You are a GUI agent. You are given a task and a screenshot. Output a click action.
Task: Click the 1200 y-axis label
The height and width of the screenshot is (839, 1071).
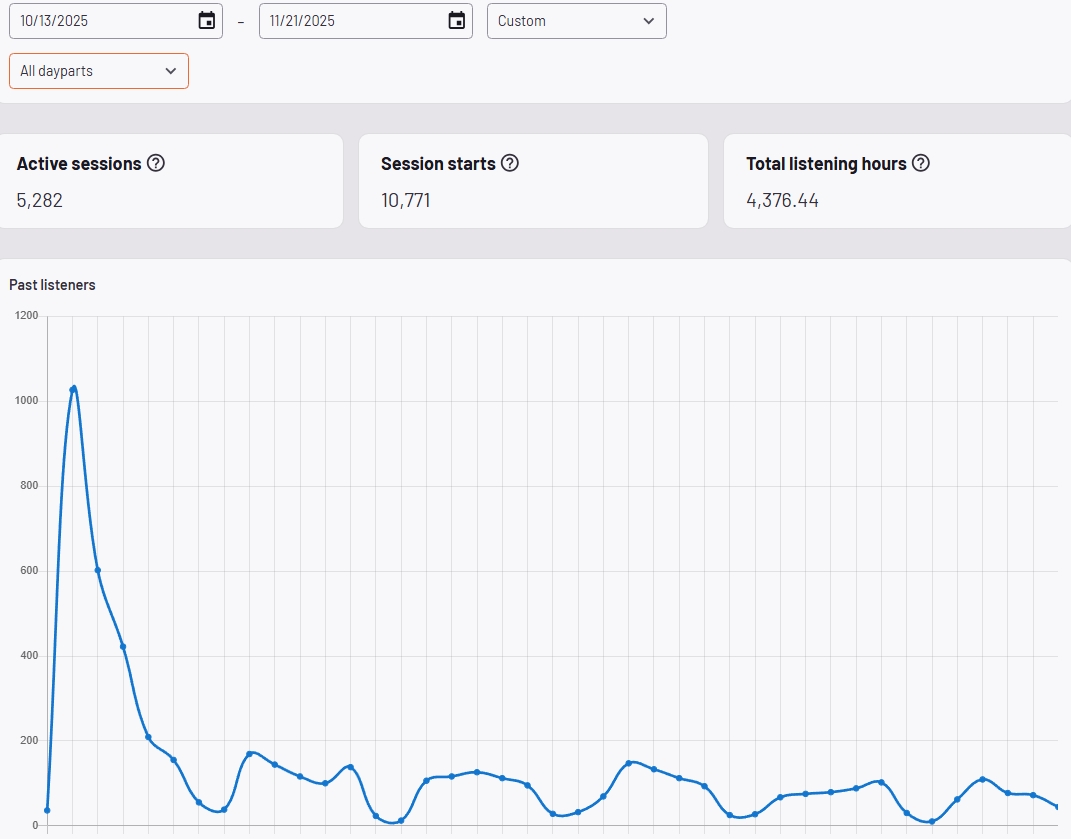(x=27, y=316)
